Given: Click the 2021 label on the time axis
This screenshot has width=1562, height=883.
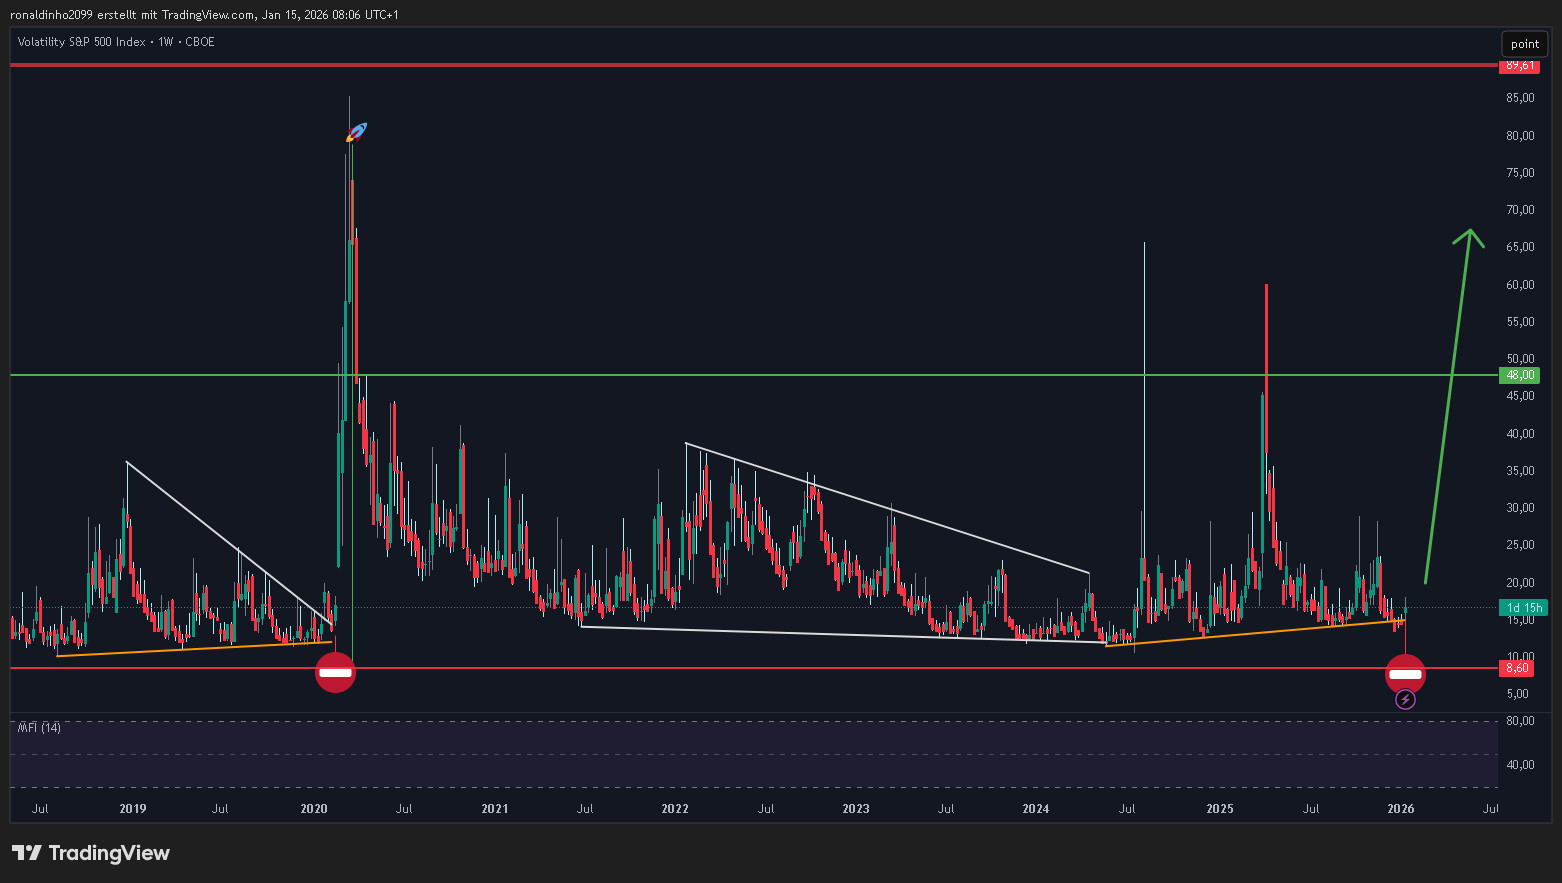Looking at the screenshot, I should pos(494,809).
